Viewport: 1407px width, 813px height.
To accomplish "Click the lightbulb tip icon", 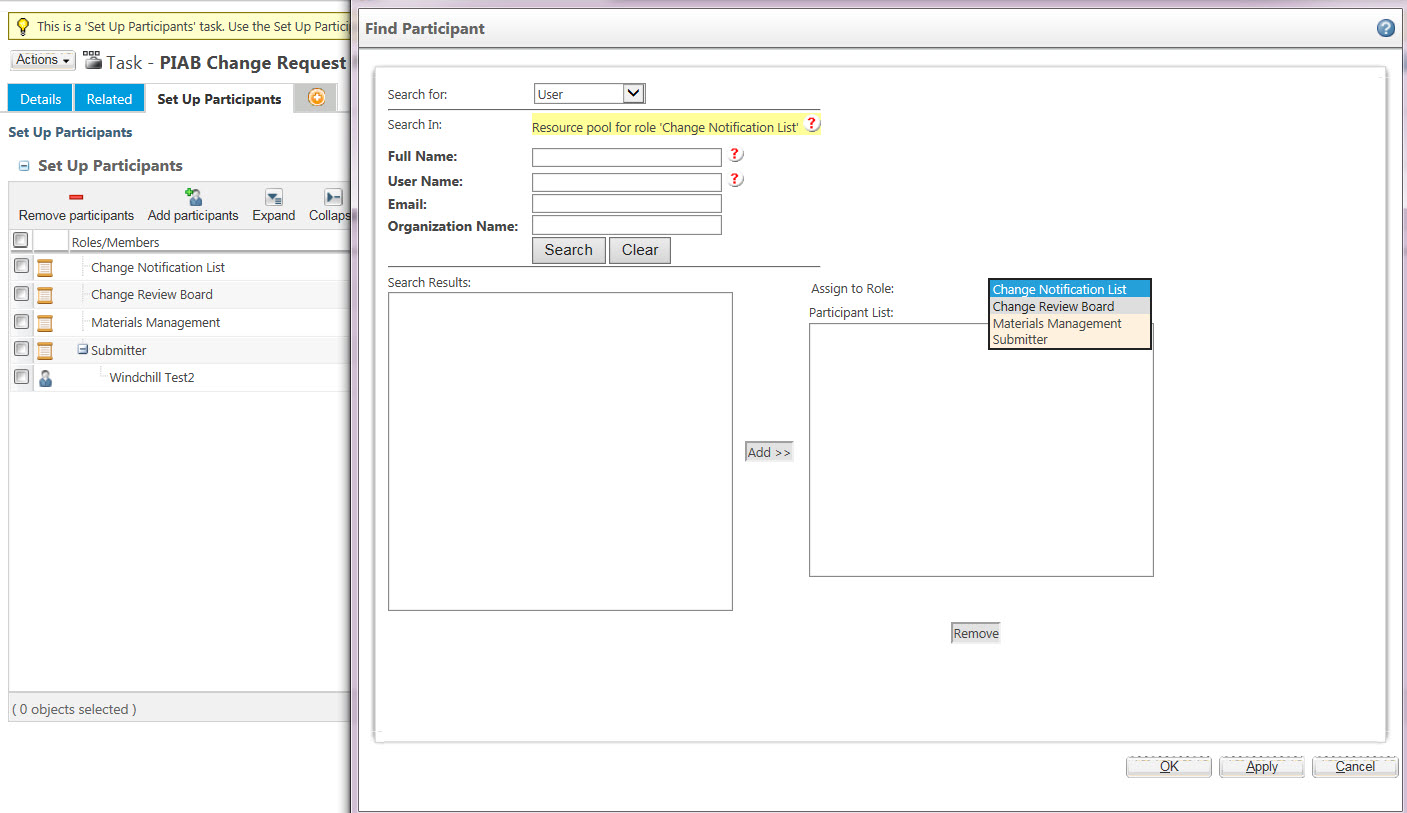I will pos(23,27).
